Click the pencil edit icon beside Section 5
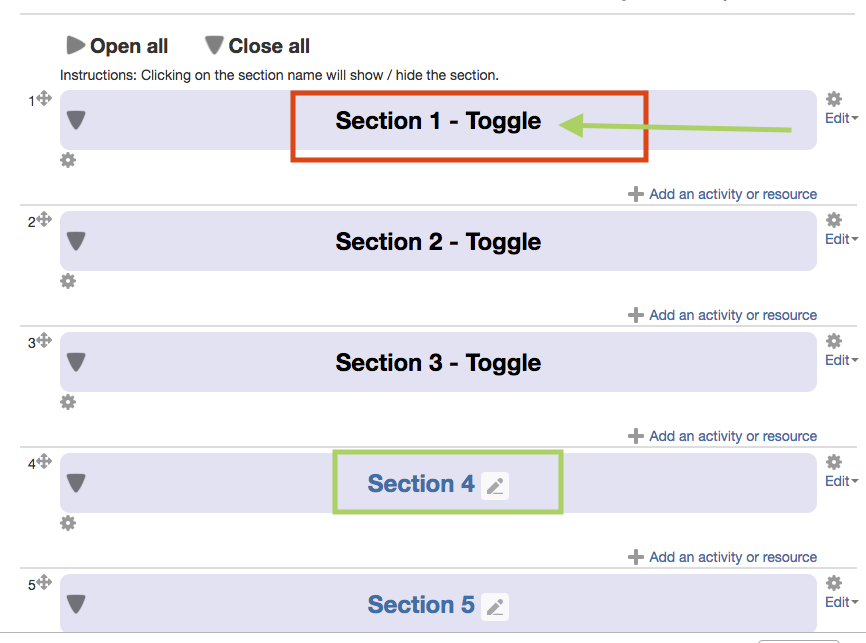Image resolution: width=866 pixels, height=643 pixels. (x=495, y=607)
